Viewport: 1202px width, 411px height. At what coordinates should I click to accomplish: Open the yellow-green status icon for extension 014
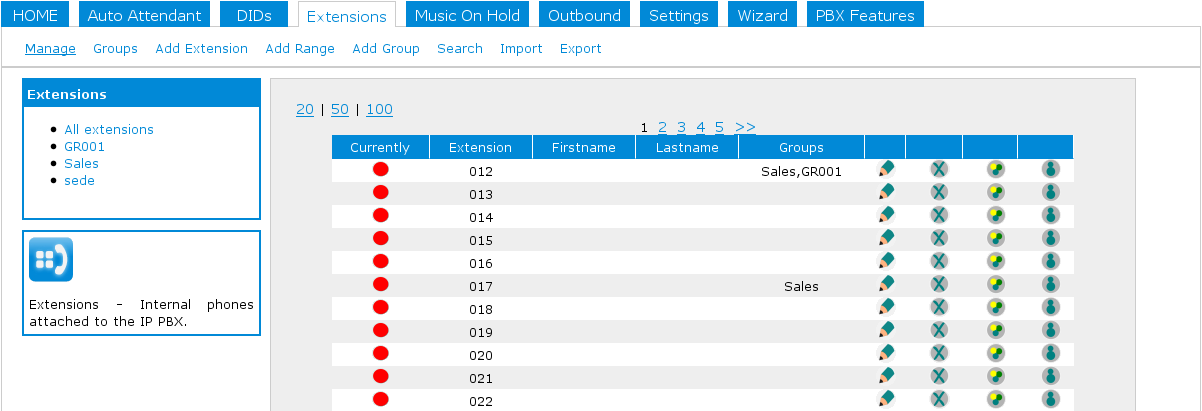[x=995, y=215]
